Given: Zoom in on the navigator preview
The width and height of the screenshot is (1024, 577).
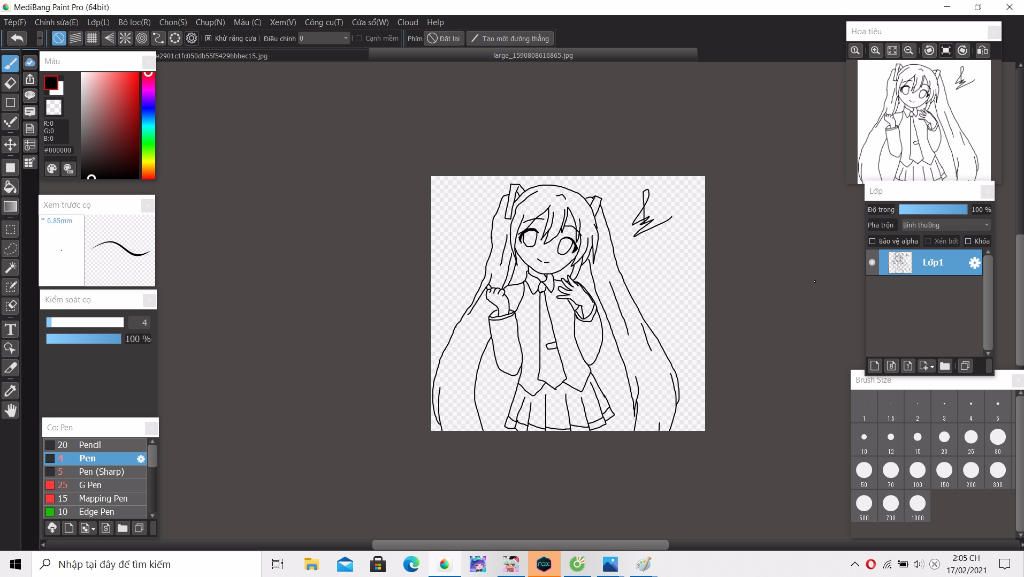Looking at the screenshot, I should (x=875, y=50).
